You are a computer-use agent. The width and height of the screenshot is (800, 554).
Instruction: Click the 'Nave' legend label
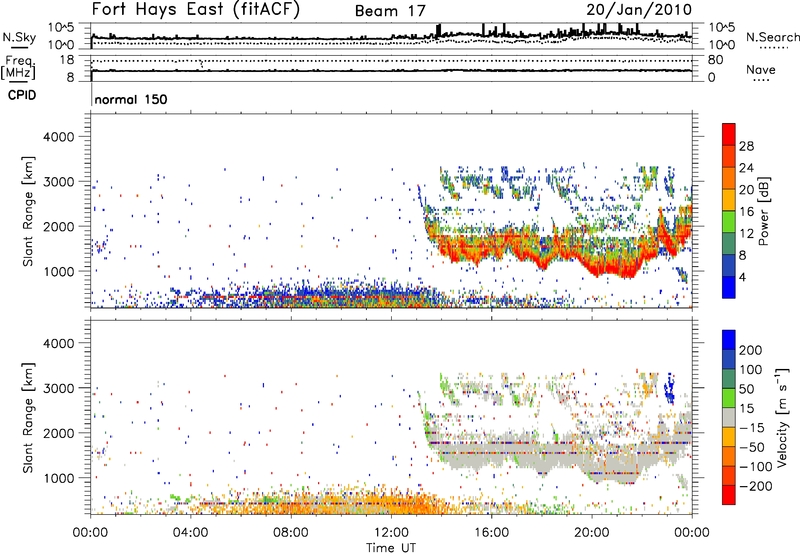coord(760,69)
